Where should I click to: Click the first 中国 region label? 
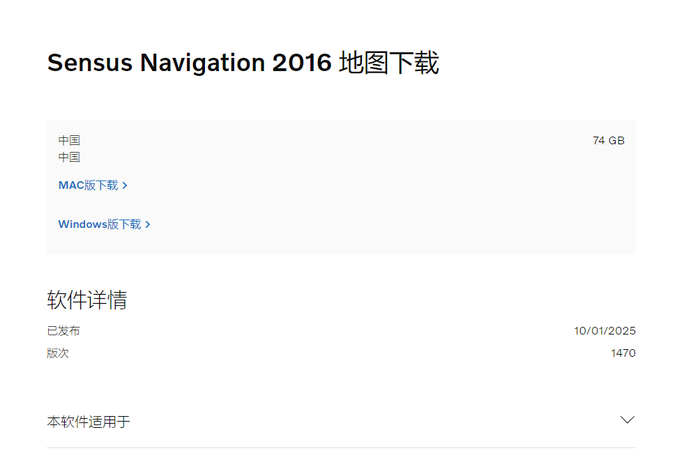(x=69, y=140)
